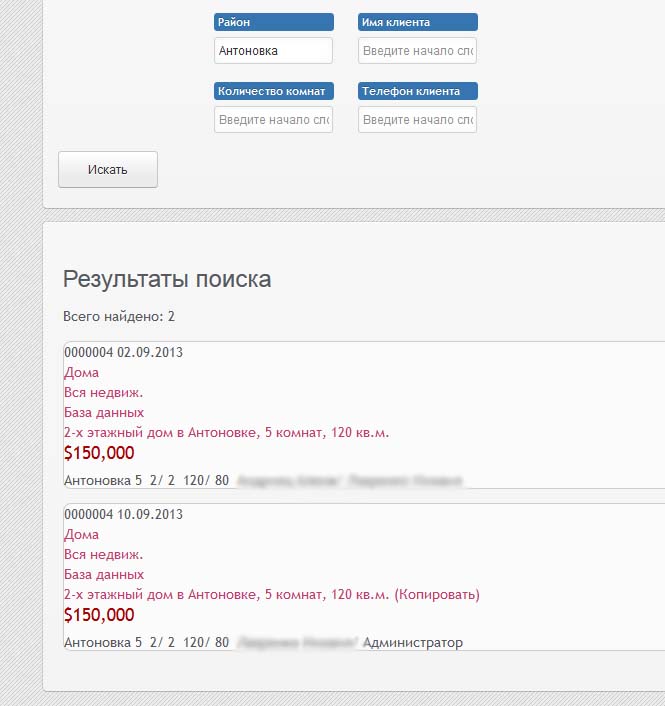The image size is (665, 706).
Task: Open the house listing title without Копировать
Action: 226,433
